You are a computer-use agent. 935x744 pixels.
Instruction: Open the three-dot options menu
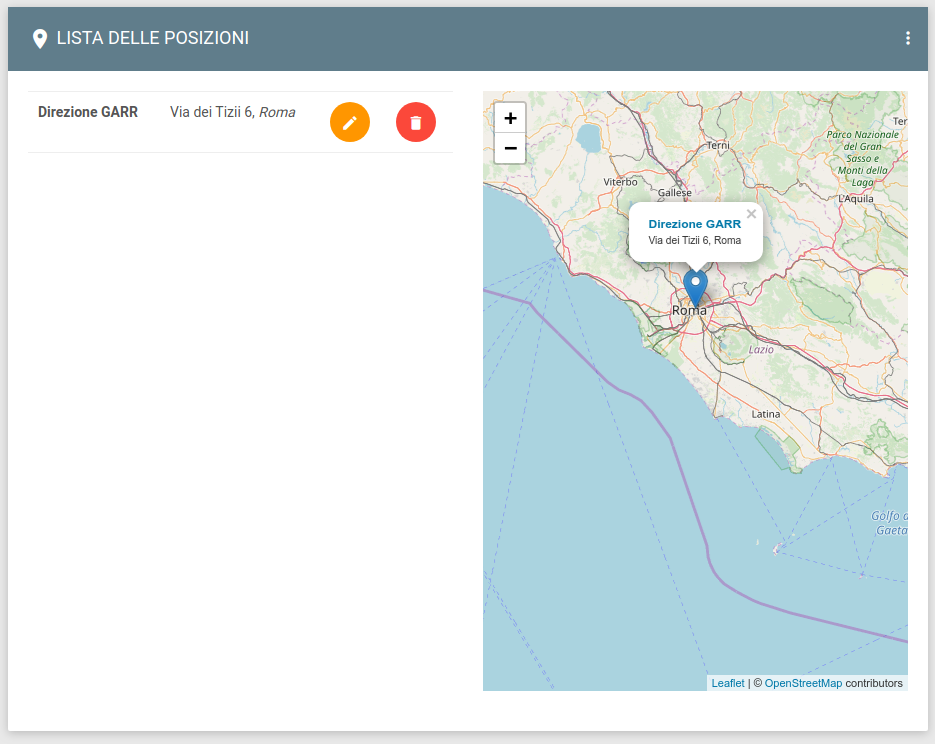pos(907,38)
